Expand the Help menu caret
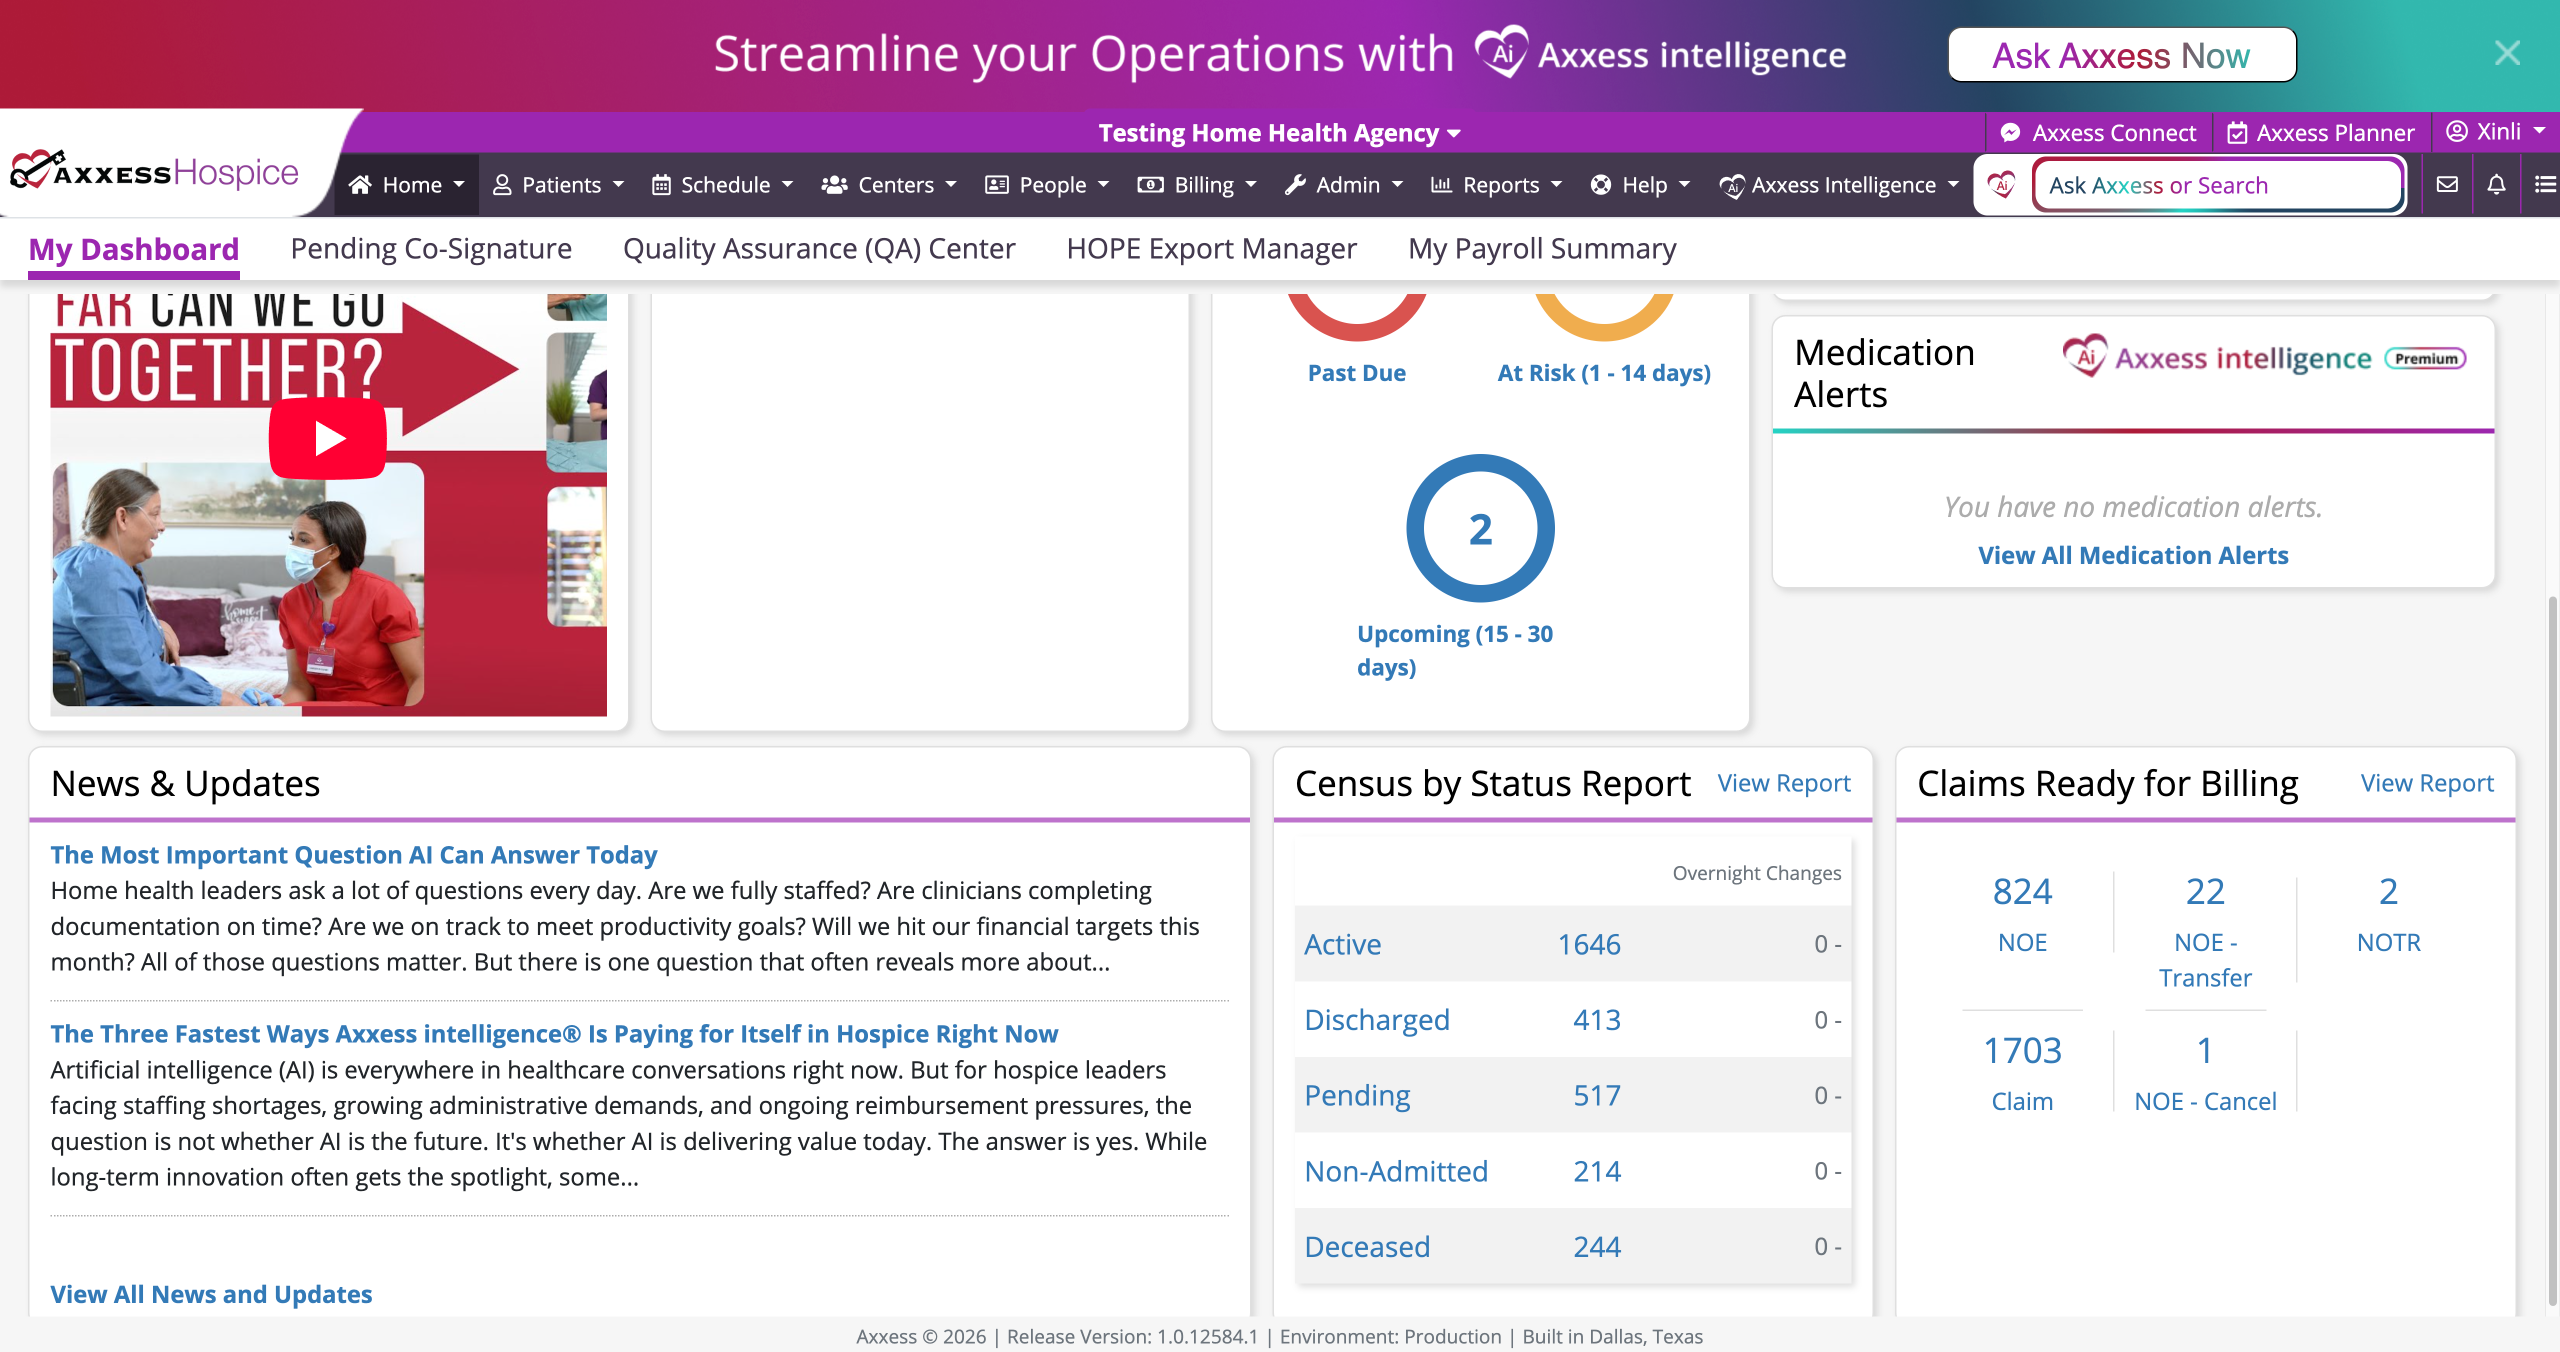 point(1684,185)
